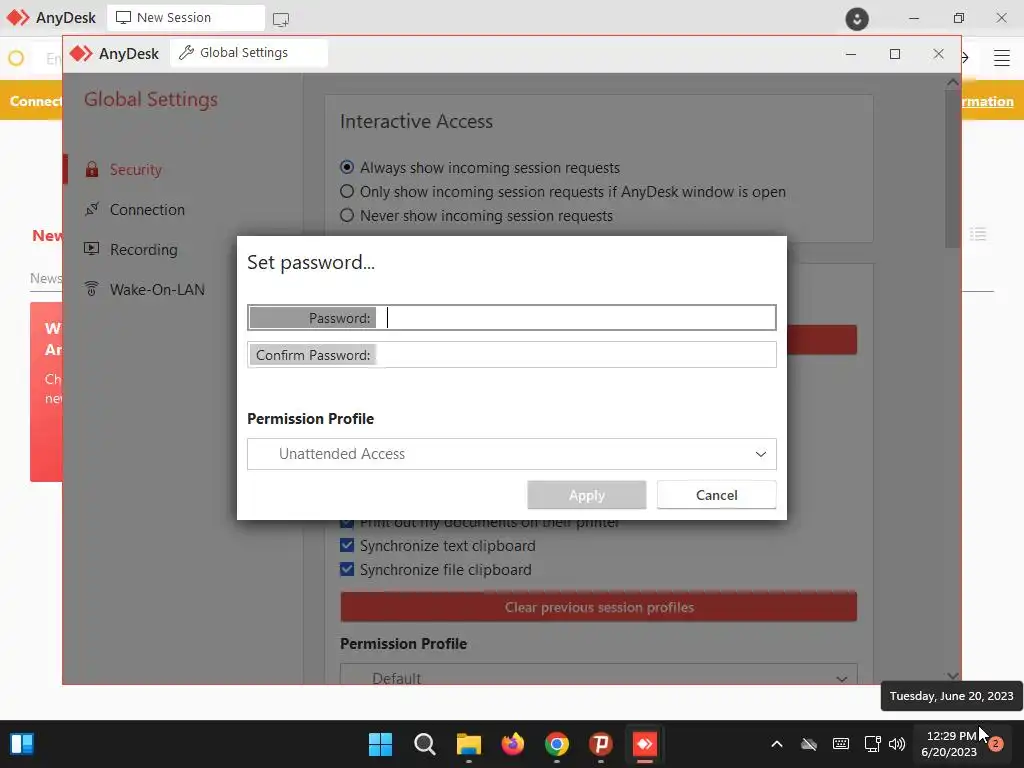Click the yellow status circle icon in AnyDesk main window
1024x768 pixels.
pos(16,58)
